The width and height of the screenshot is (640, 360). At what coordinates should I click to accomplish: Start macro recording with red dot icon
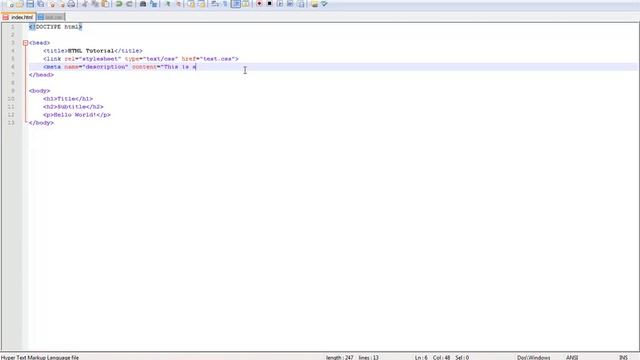pyautogui.click(x=259, y=4)
